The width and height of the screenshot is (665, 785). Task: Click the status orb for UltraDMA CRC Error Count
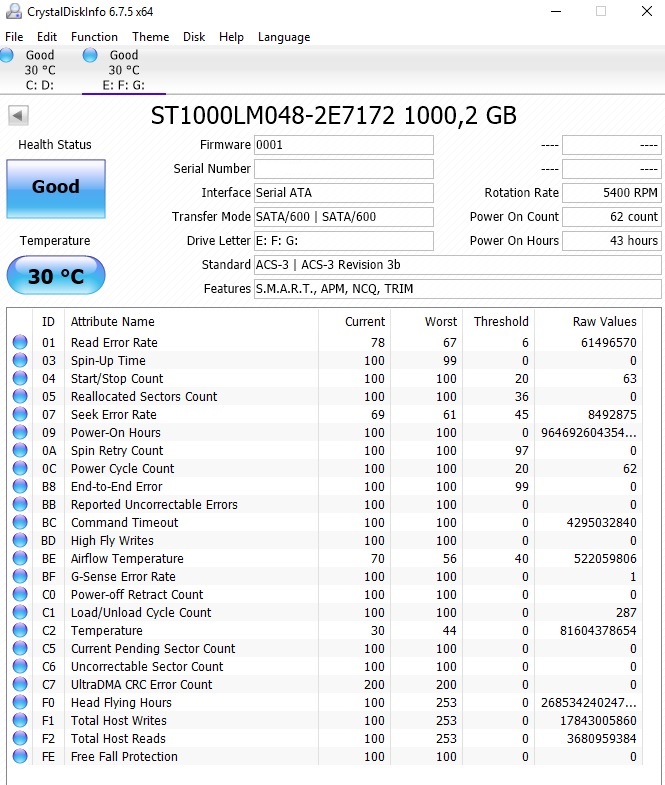(x=20, y=685)
